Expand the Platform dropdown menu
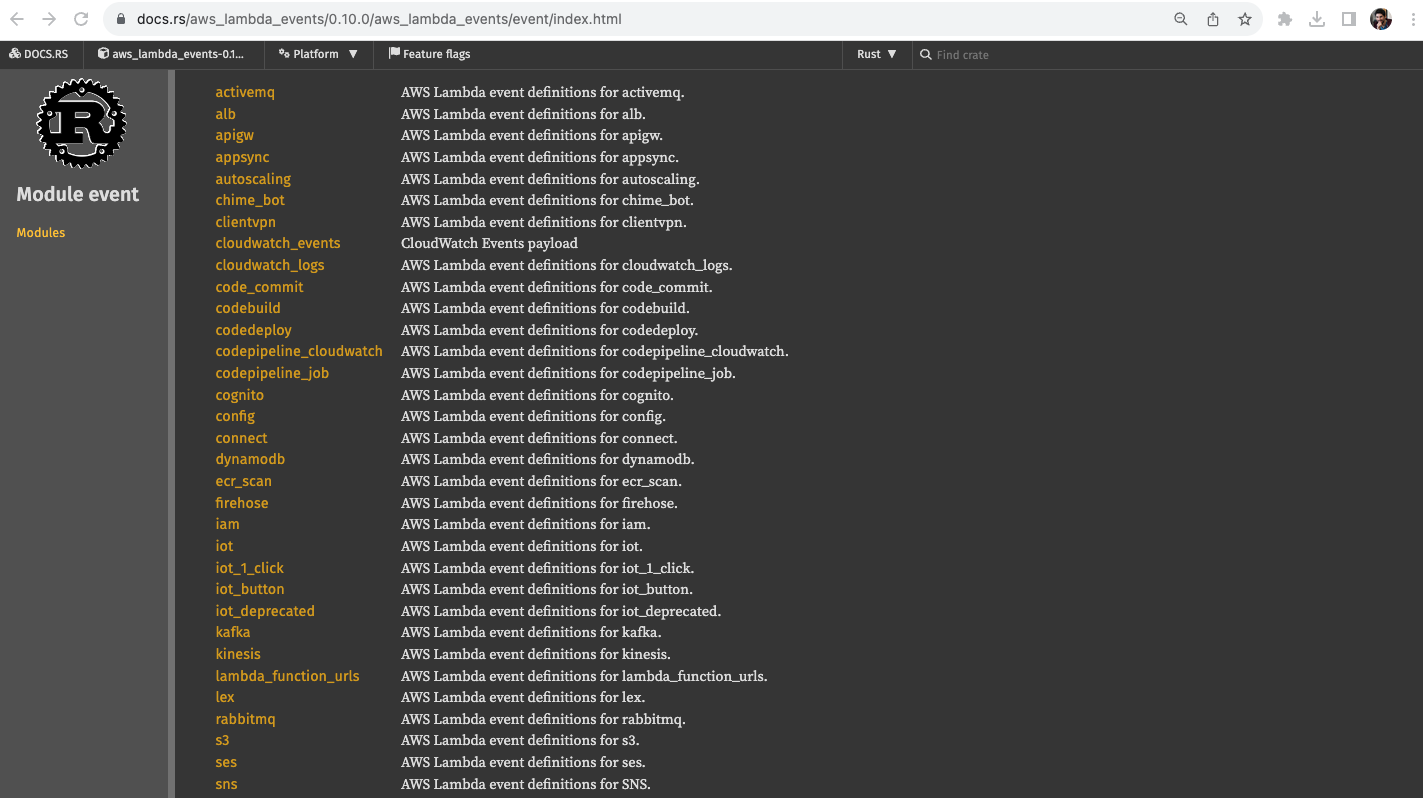 pyautogui.click(x=318, y=54)
